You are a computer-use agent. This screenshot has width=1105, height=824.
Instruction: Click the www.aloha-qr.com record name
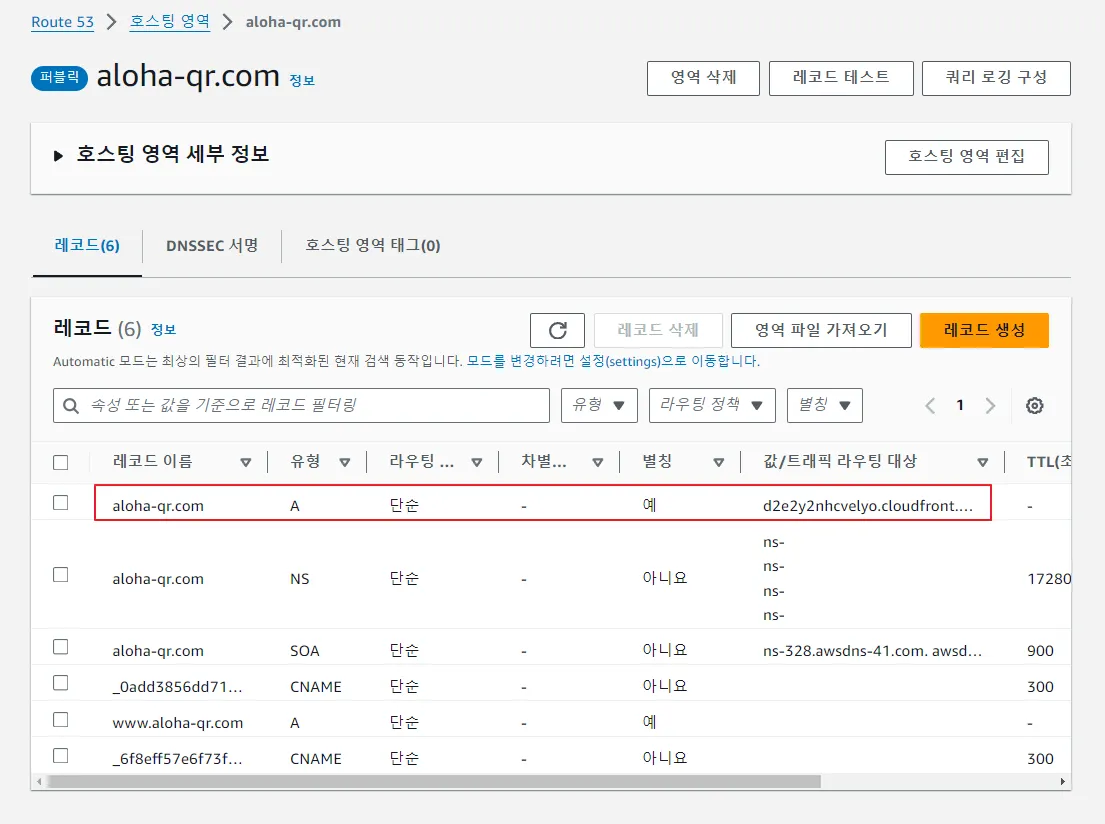pos(178,723)
